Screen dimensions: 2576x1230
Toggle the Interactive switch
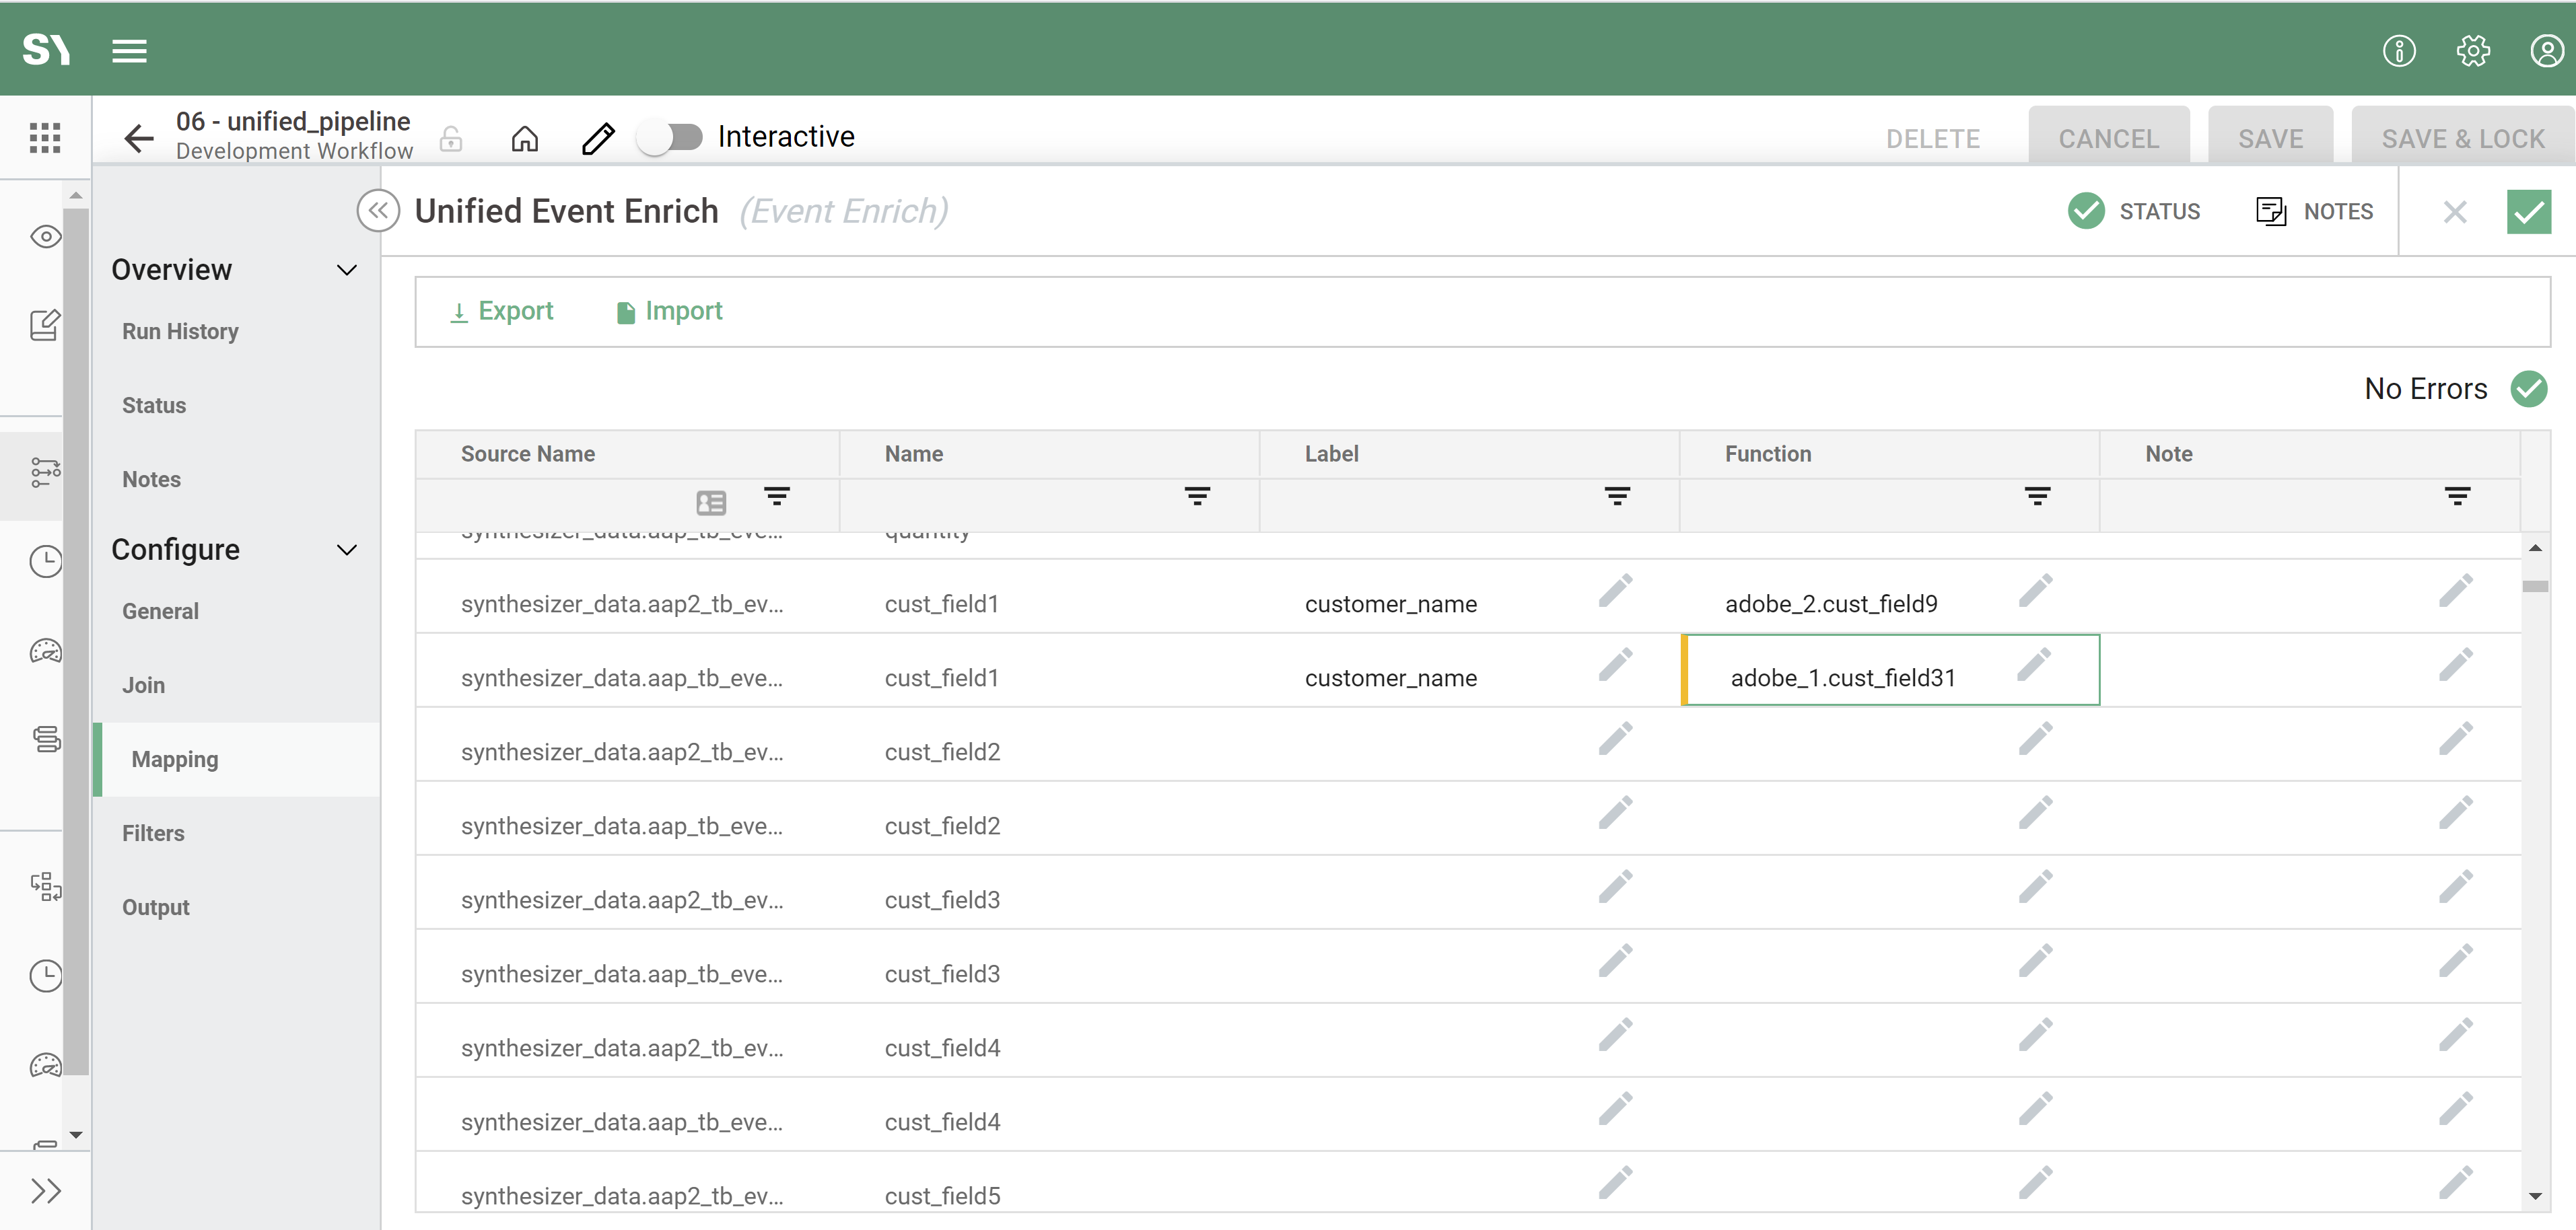pyautogui.click(x=671, y=137)
